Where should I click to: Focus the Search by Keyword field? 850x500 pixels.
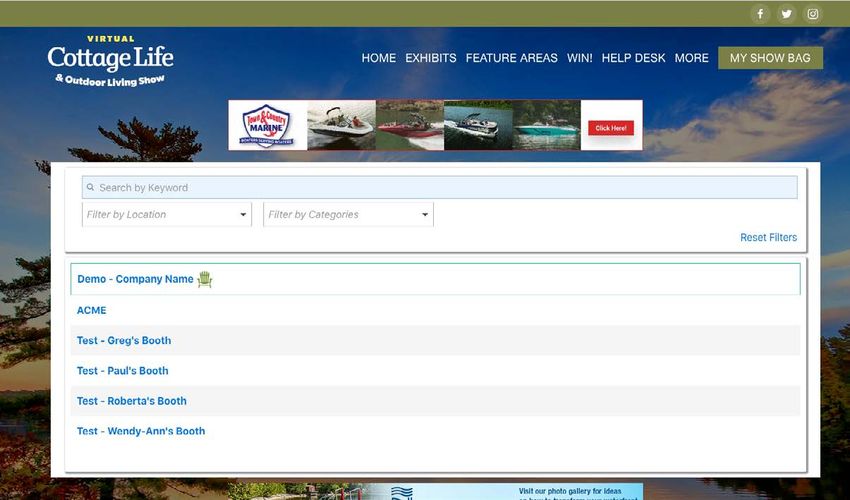coord(440,187)
